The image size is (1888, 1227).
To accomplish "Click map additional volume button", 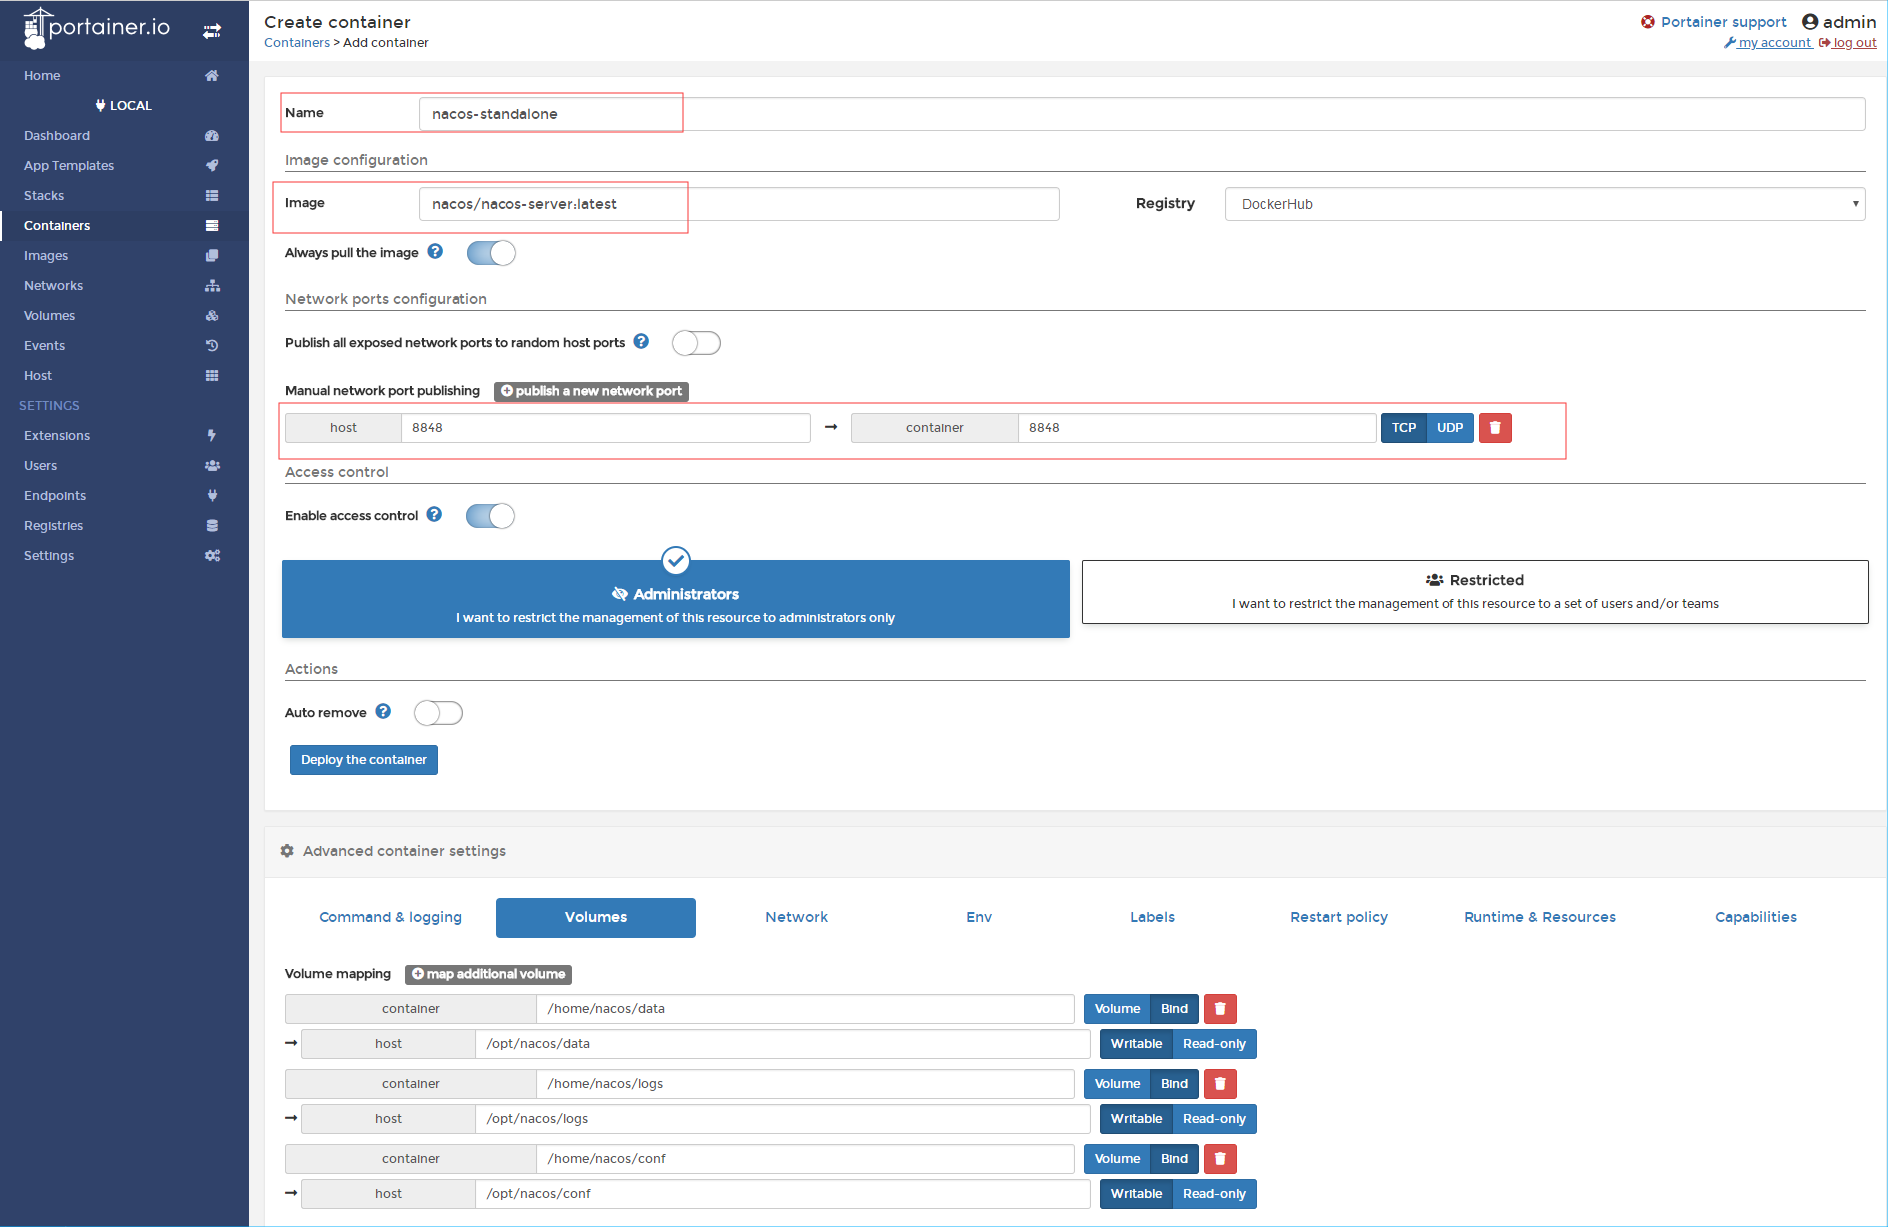I will click(x=488, y=974).
